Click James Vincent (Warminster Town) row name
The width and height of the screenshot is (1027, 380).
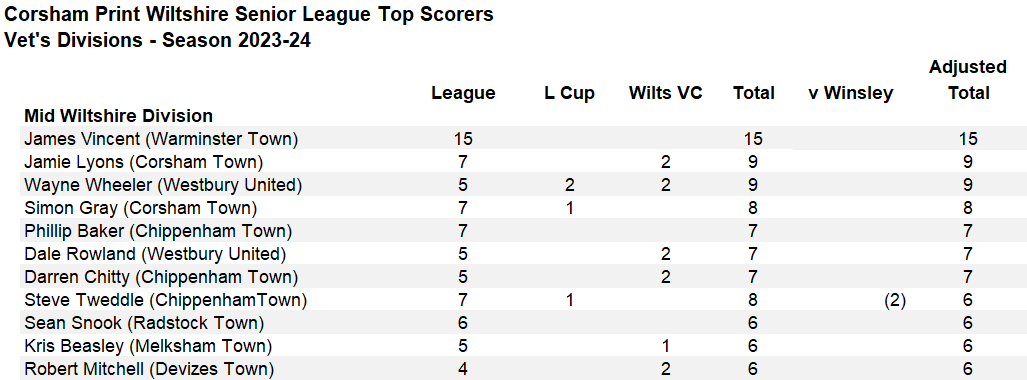point(161,139)
